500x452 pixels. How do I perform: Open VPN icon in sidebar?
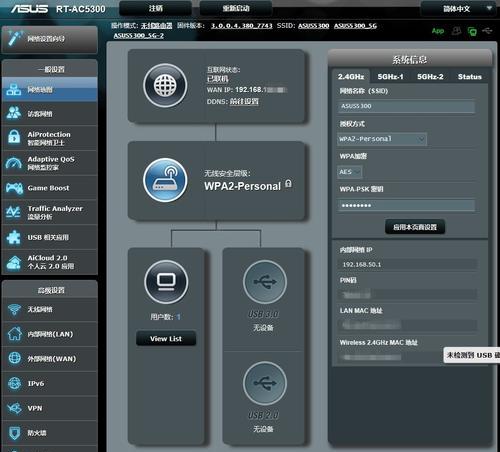point(14,408)
